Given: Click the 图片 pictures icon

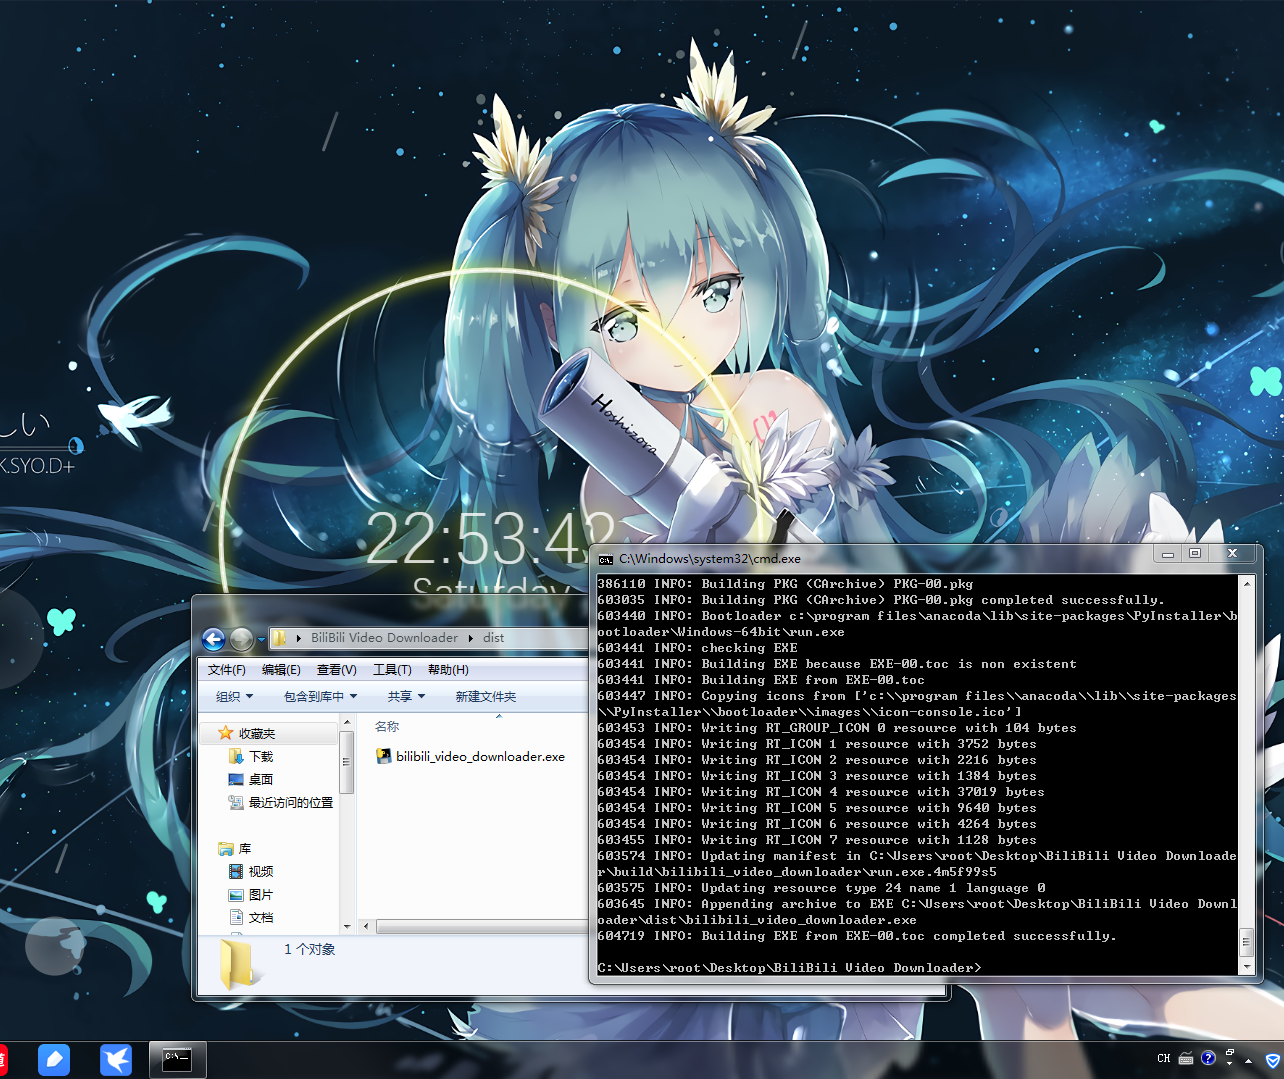Looking at the screenshot, I should click(x=236, y=895).
